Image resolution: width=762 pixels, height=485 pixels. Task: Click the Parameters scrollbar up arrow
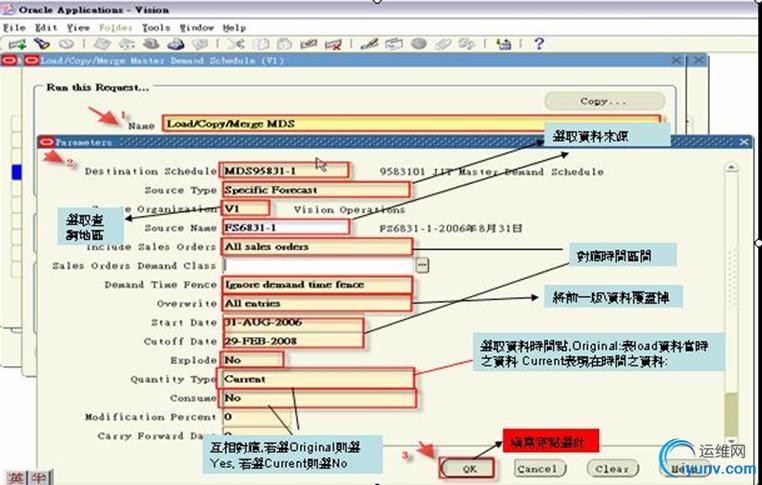tap(731, 168)
